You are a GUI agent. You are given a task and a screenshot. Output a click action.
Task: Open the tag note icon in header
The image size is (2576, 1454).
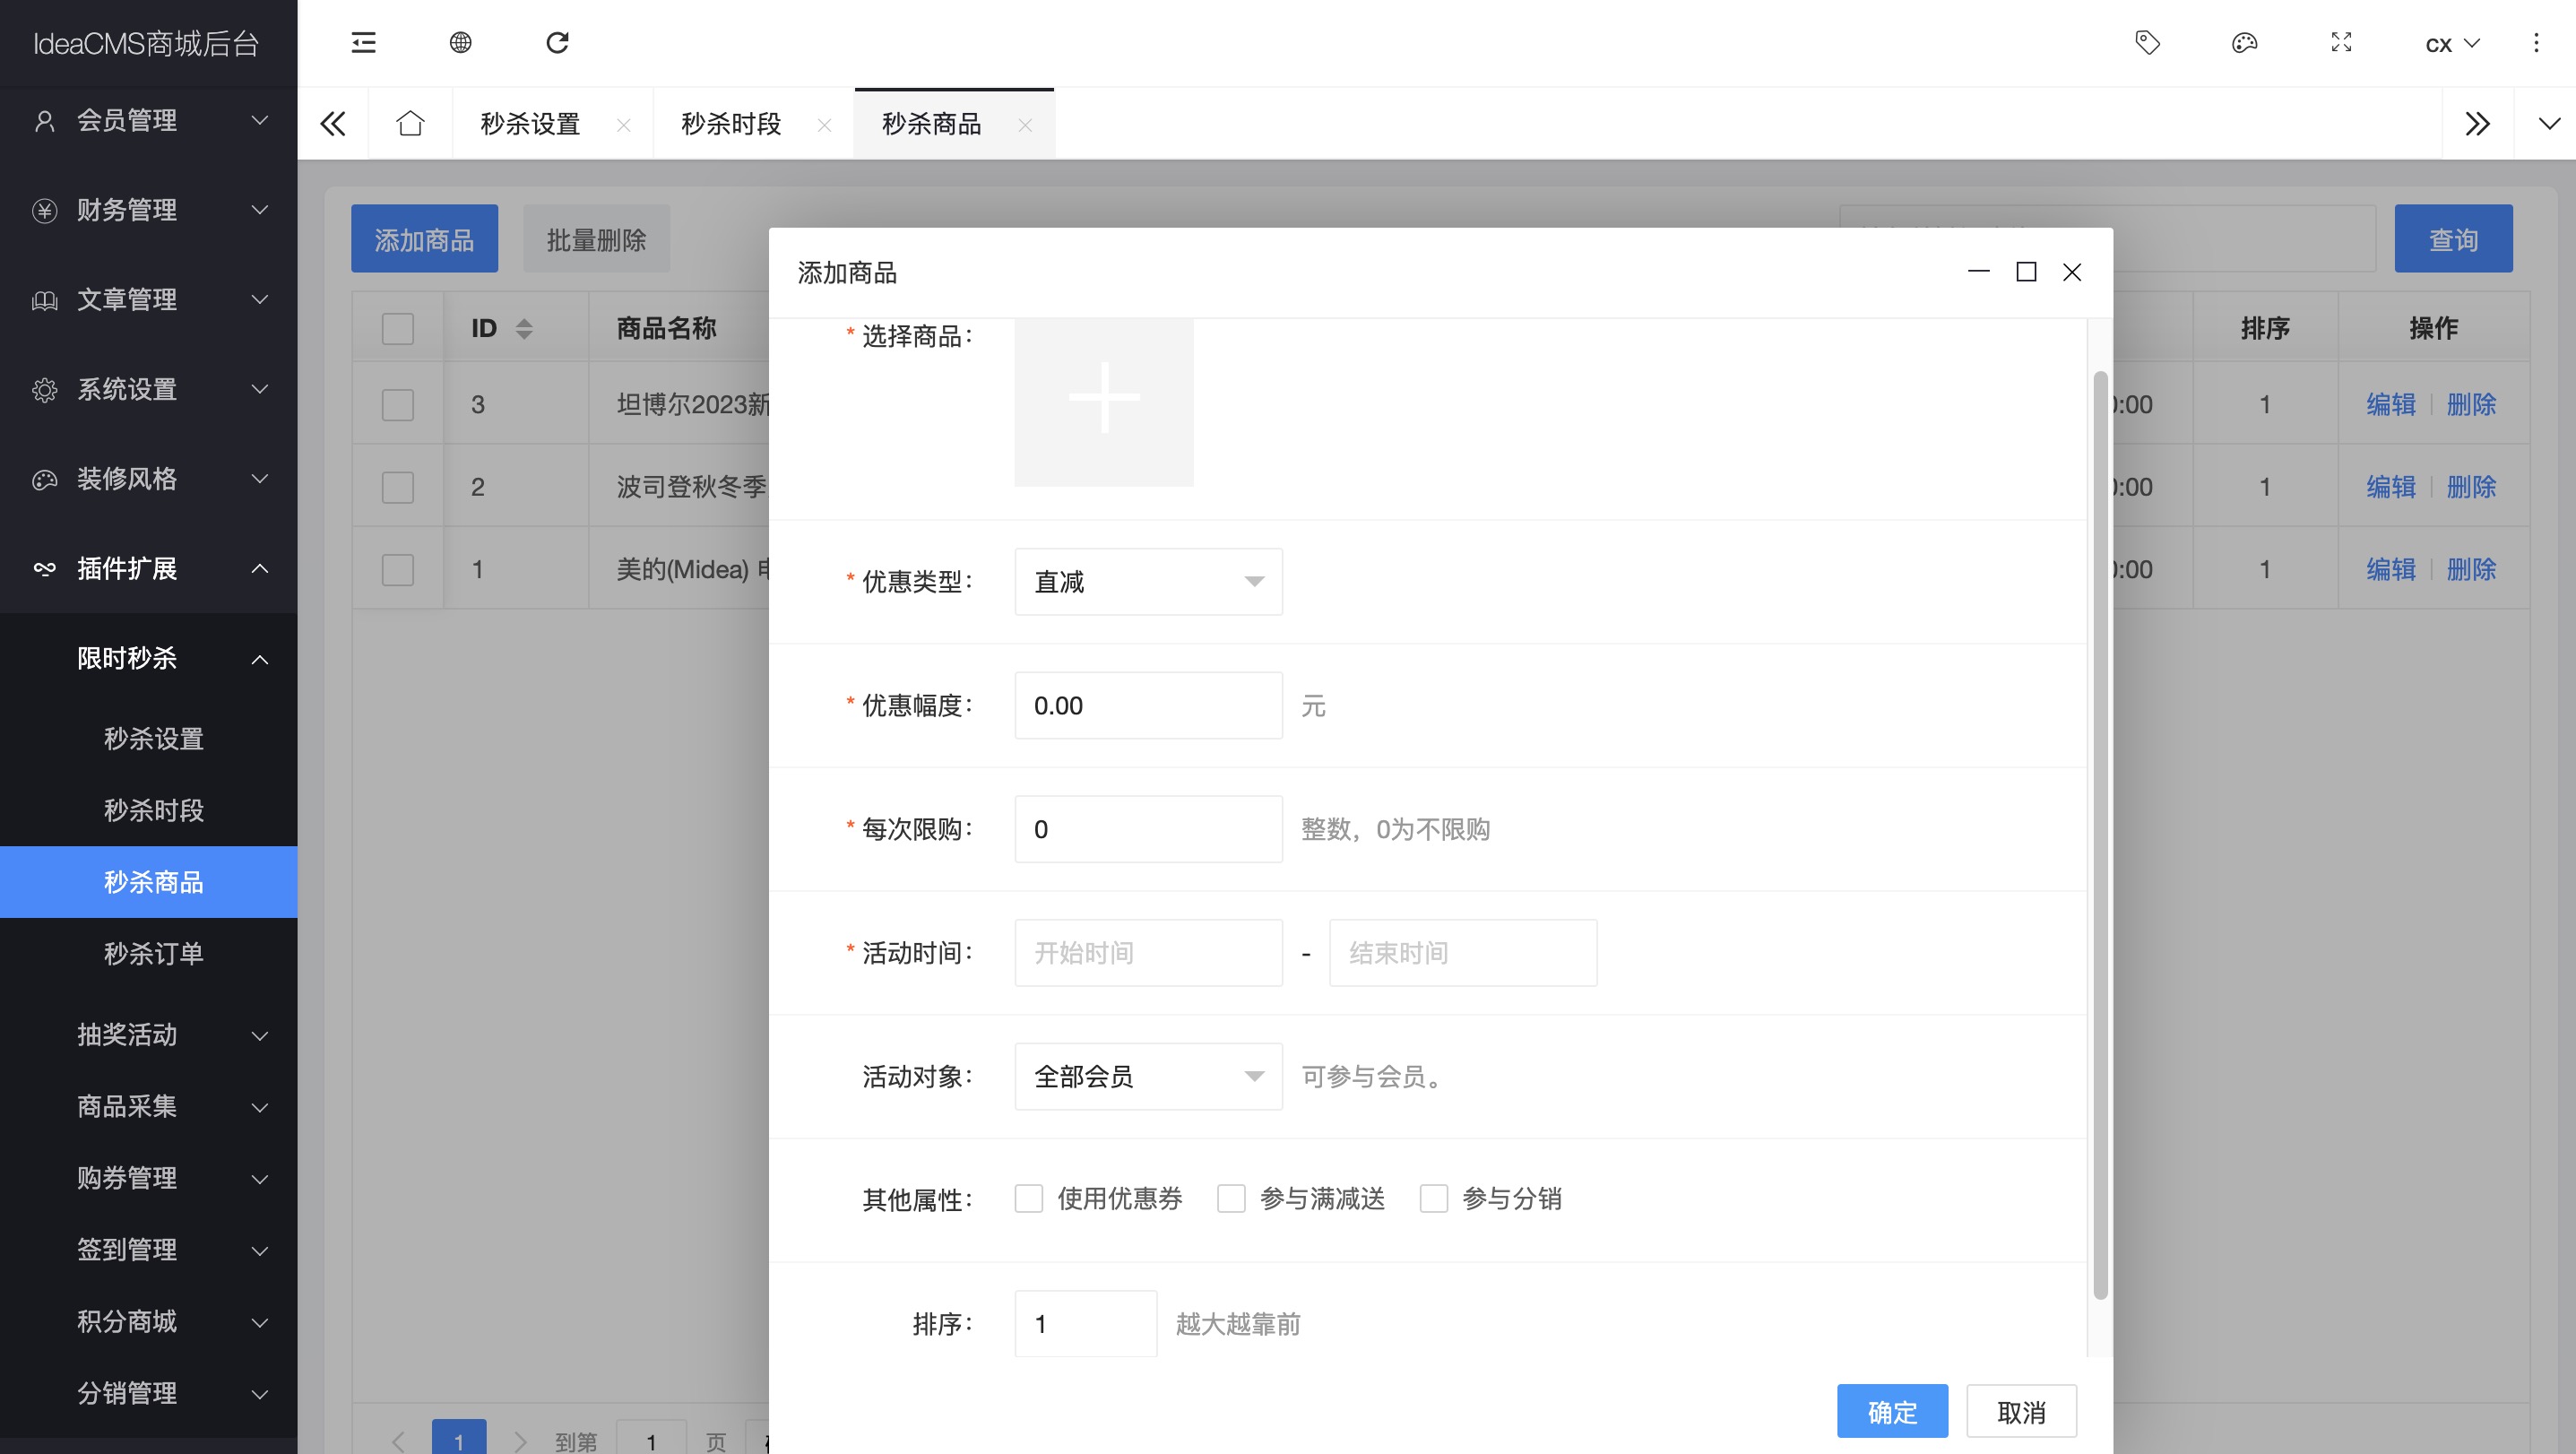point(2147,43)
